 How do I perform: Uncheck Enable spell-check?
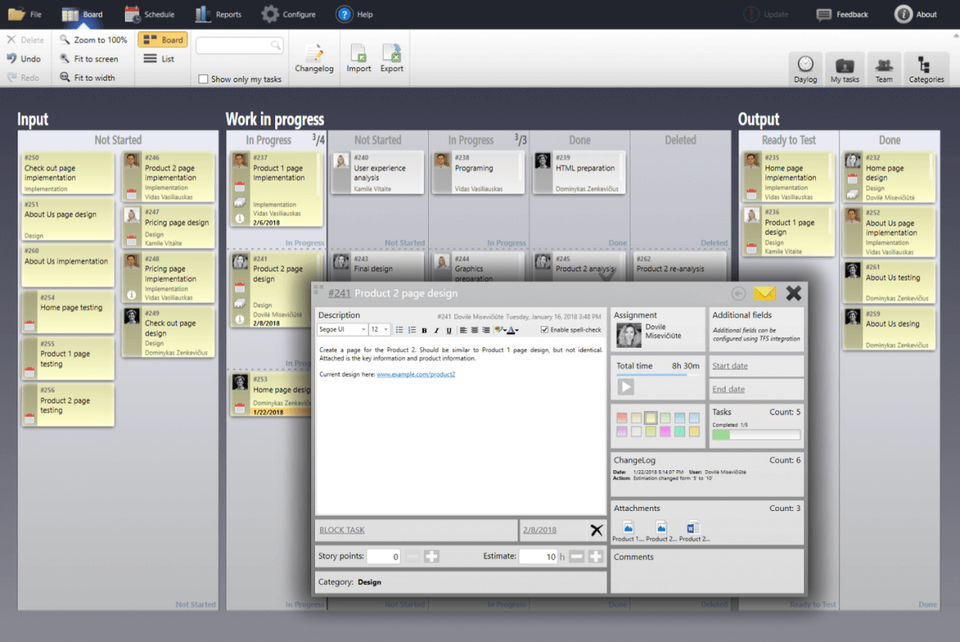tap(544, 330)
